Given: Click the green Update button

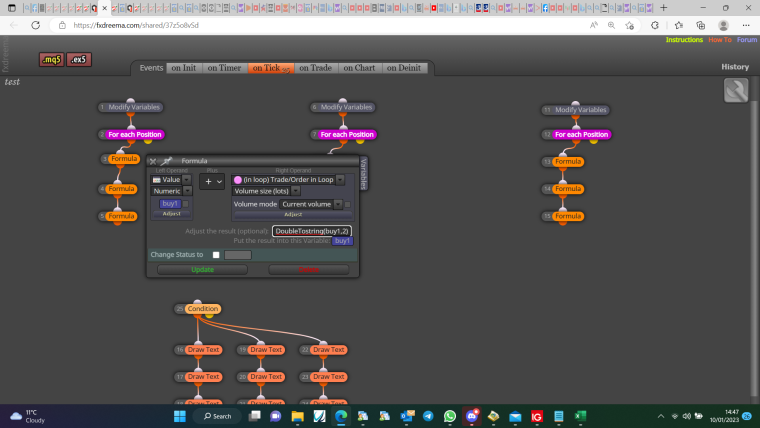Looking at the screenshot, I should click(203, 269).
